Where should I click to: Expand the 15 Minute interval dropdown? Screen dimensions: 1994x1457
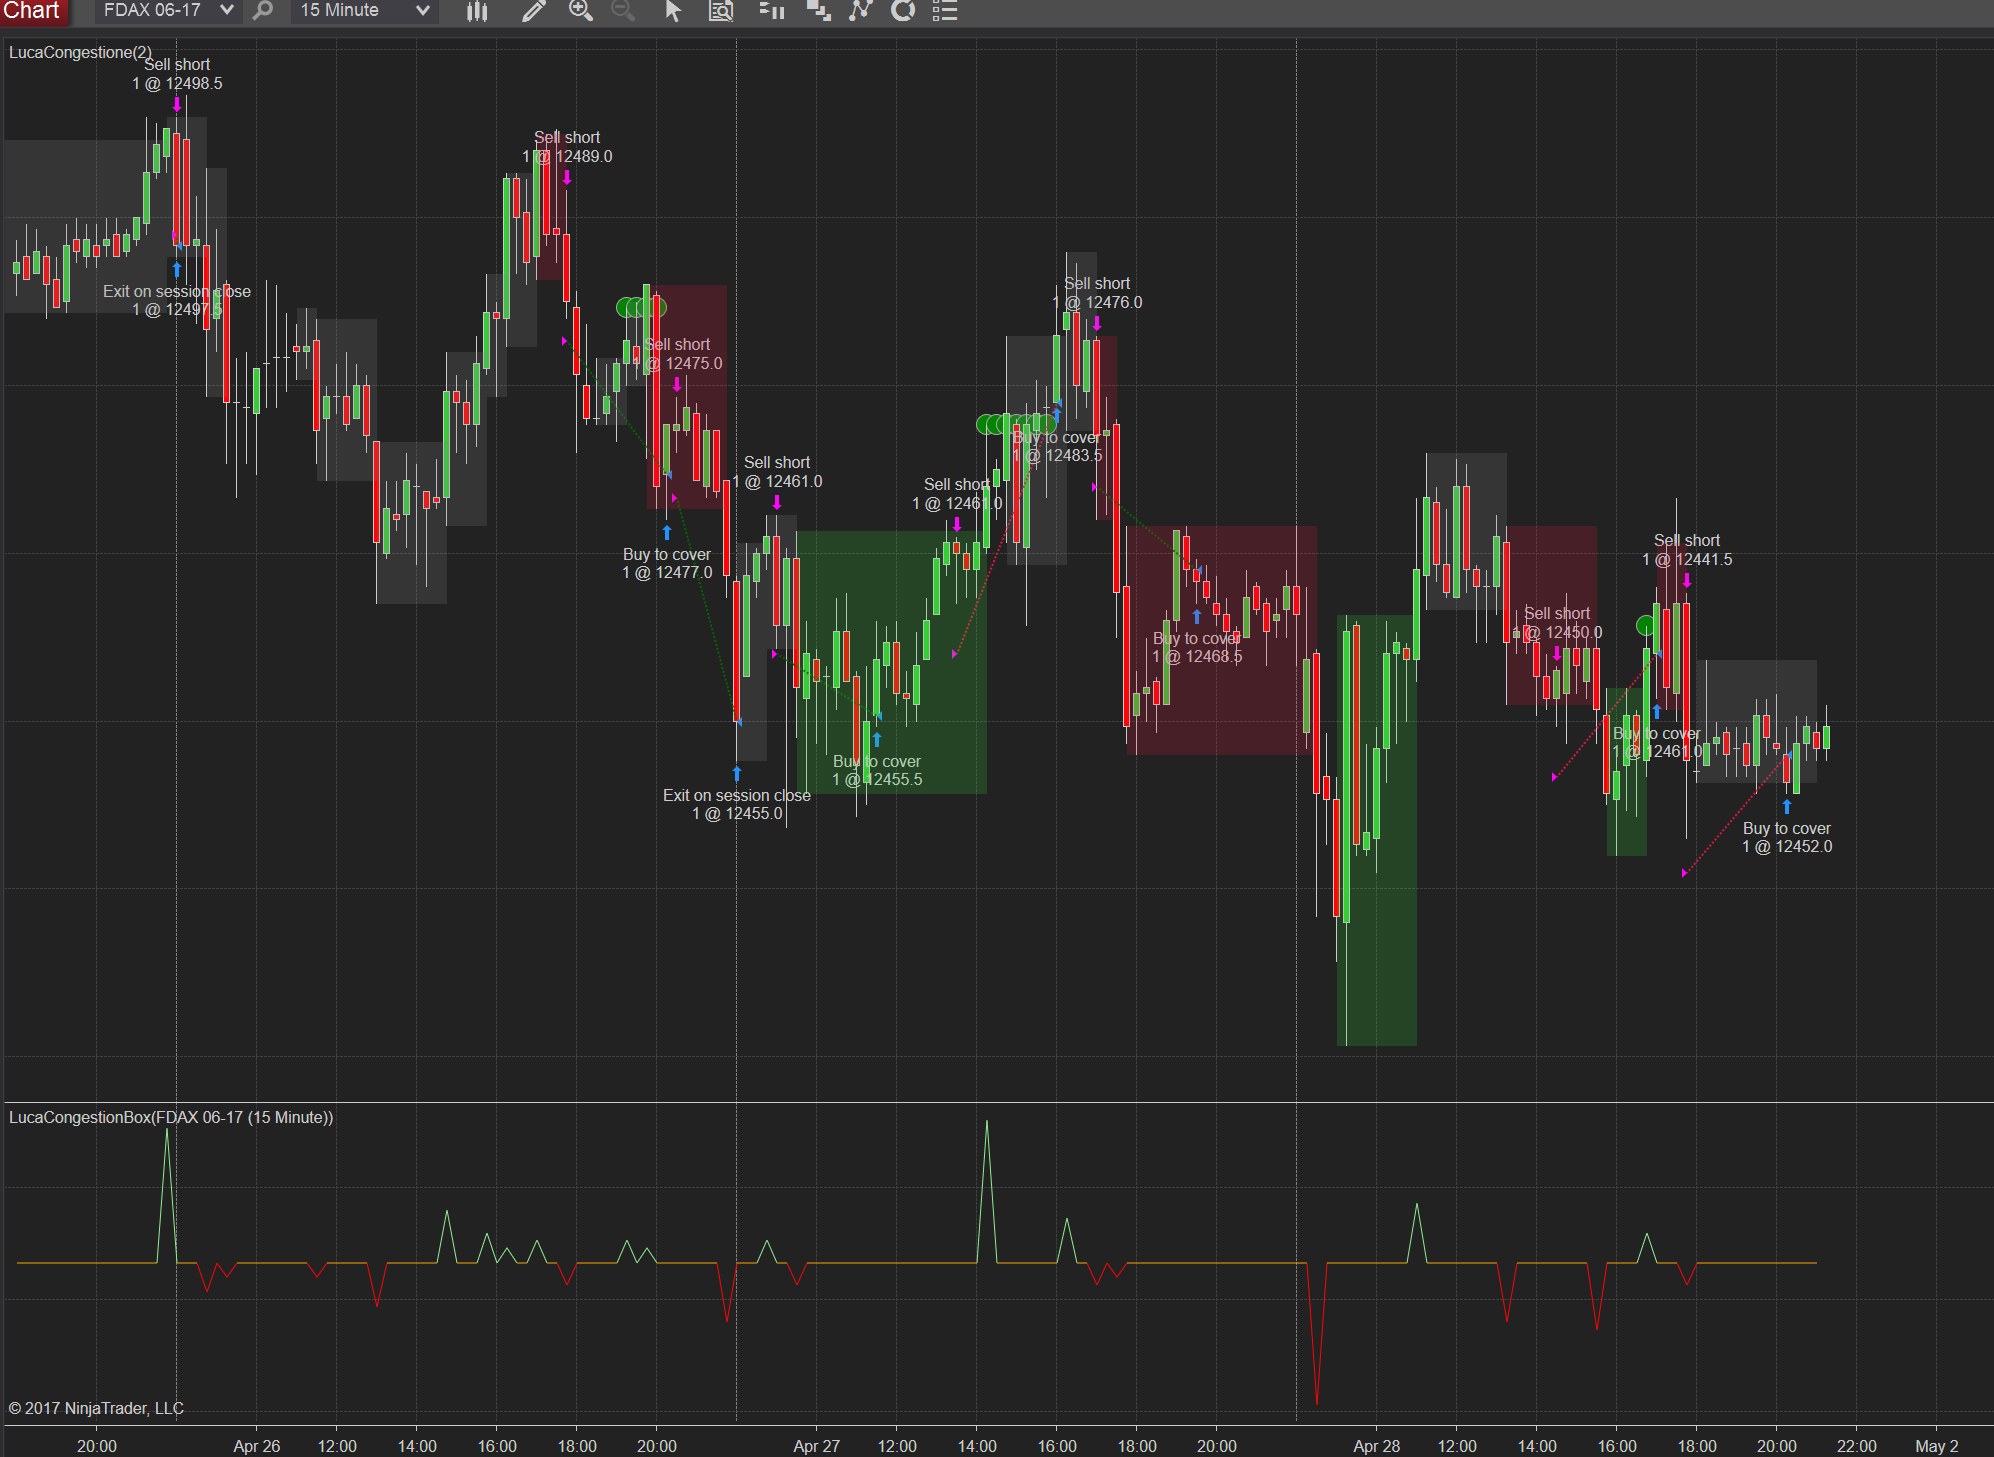click(422, 11)
